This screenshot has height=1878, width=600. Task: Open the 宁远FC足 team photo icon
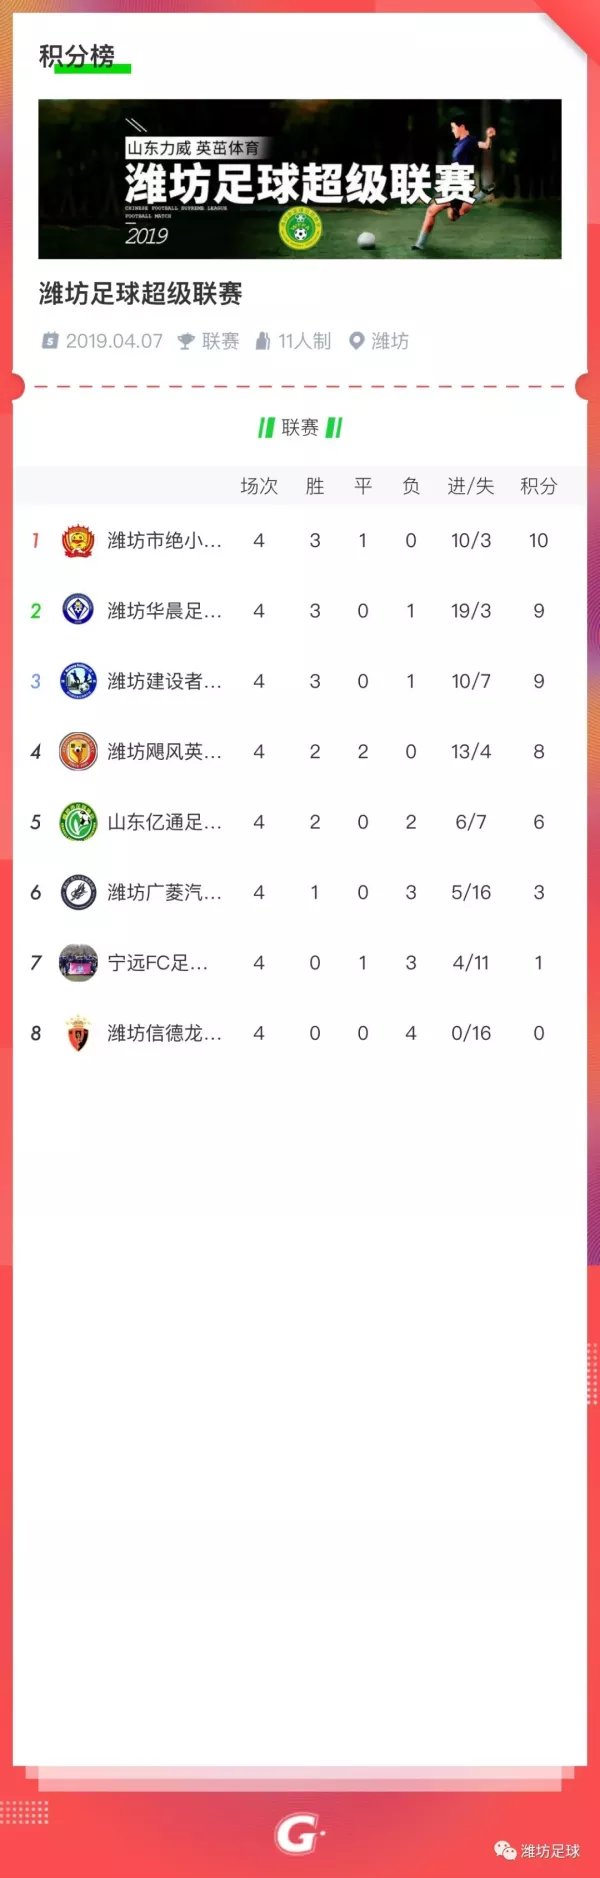point(78,963)
